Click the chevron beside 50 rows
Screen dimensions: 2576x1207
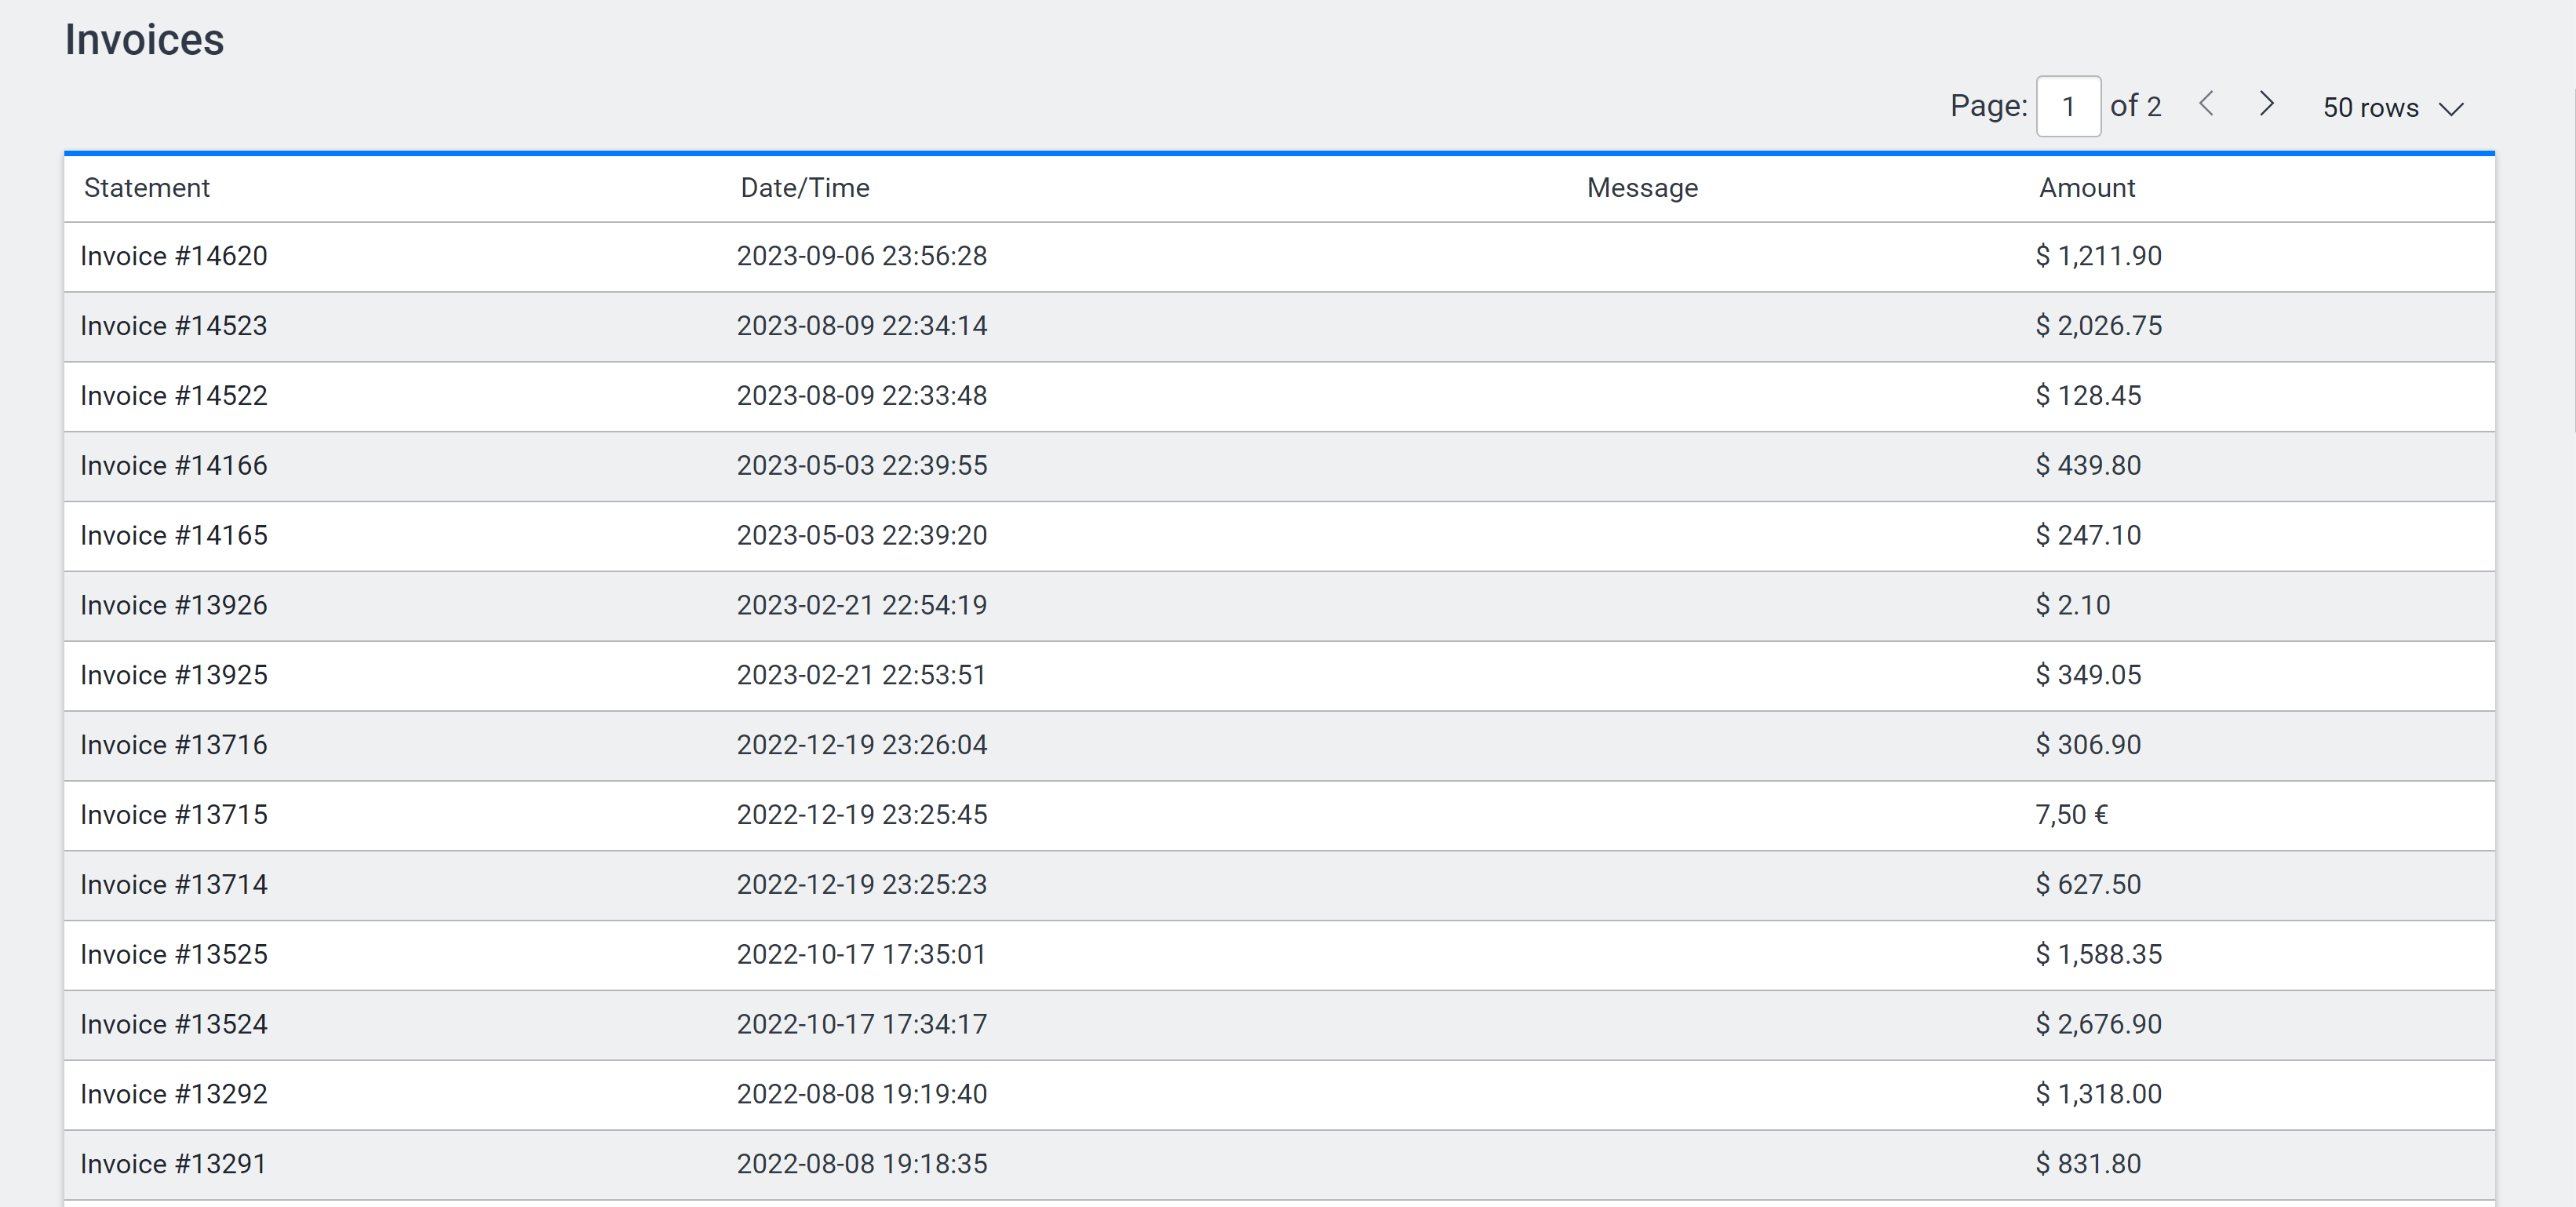tap(2450, 109)
